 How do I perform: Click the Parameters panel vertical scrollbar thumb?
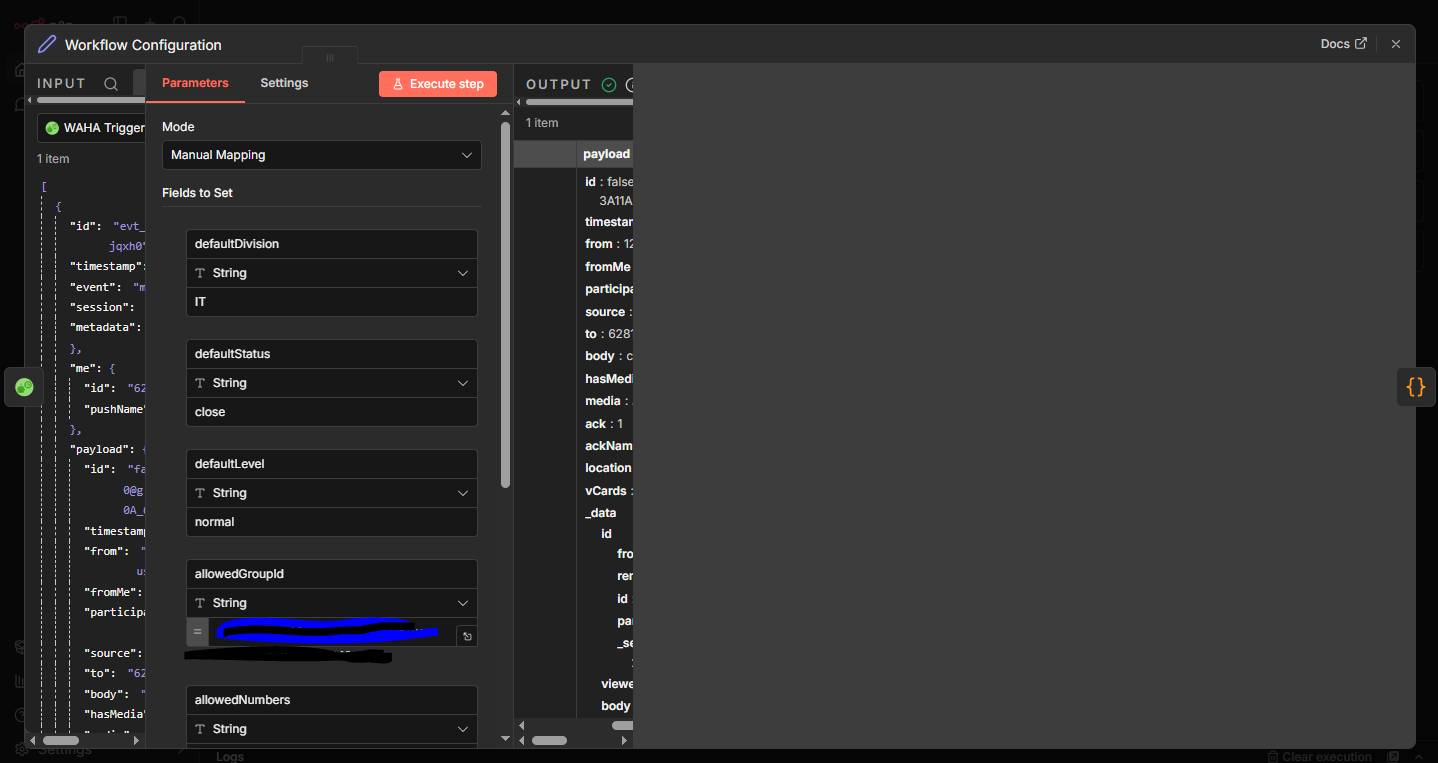pyautogui.click(x=505, y=305)
